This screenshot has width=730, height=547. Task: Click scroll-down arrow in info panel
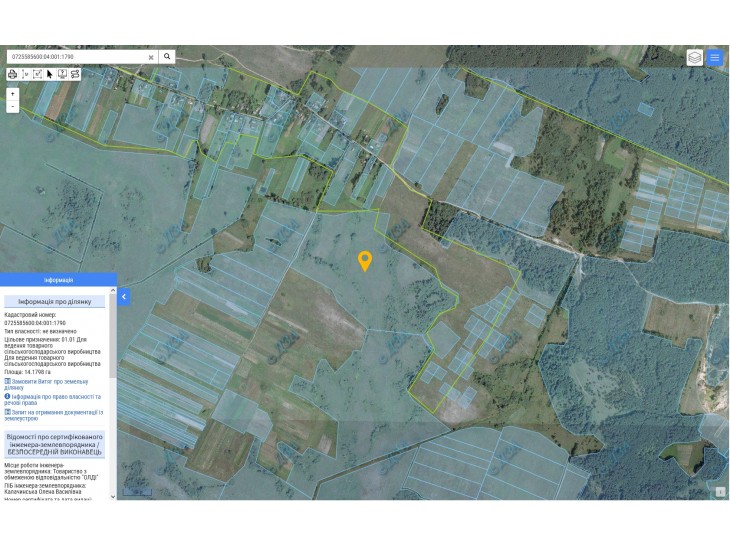tap(113, 496)
